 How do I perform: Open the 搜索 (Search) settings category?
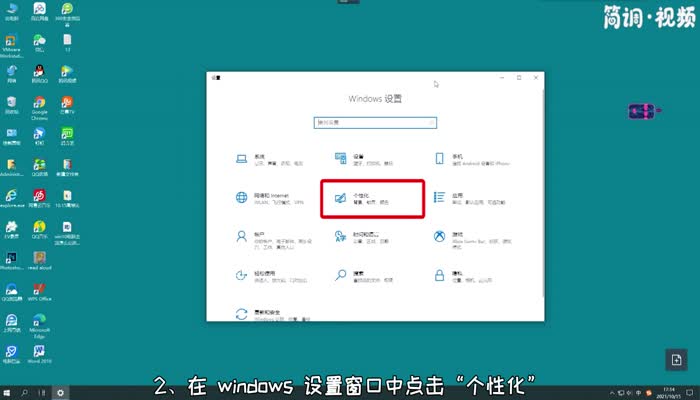[x=364, y=276]
